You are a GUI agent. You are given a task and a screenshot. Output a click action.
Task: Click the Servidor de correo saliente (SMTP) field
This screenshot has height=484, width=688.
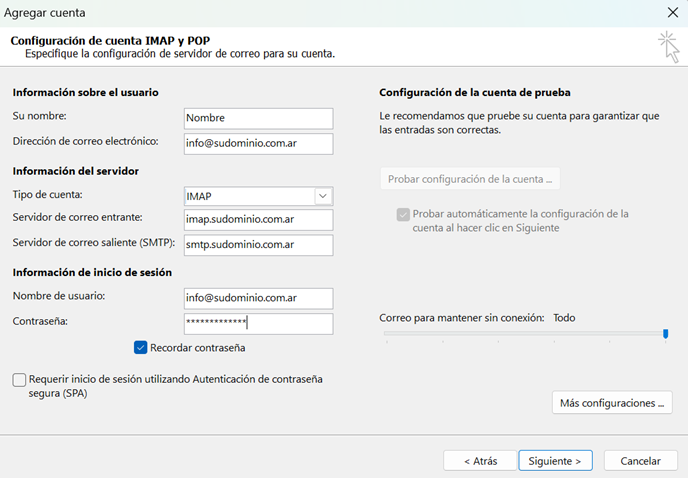tap(258, 244)
